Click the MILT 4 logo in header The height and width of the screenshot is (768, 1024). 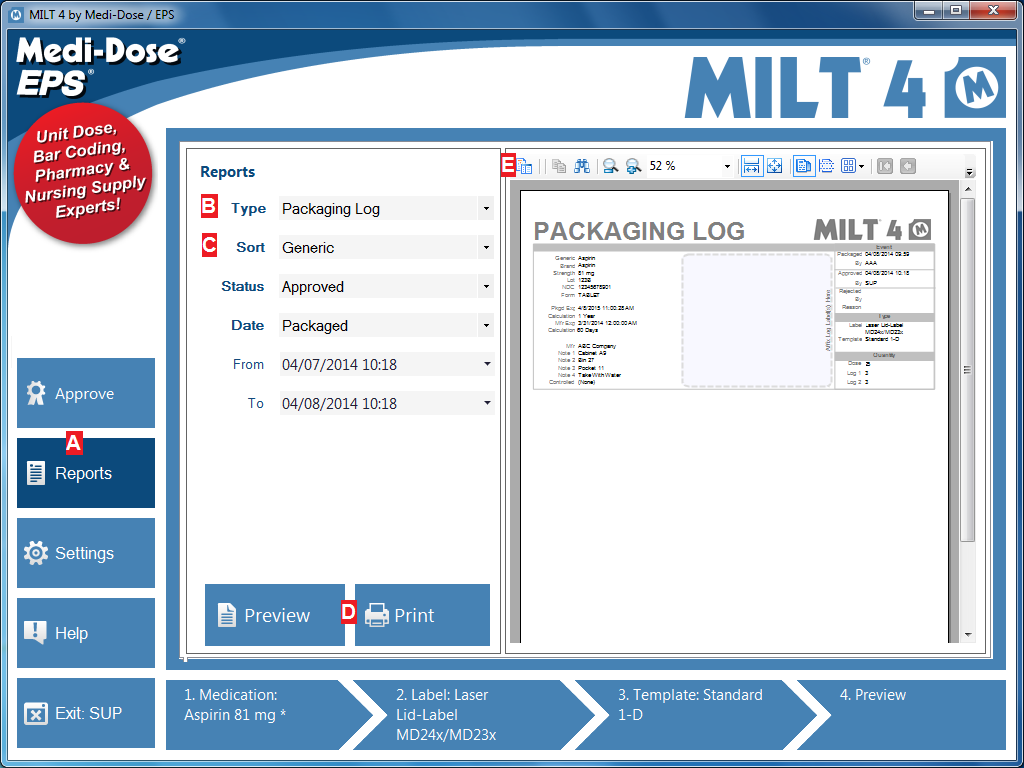click(844, 88)
